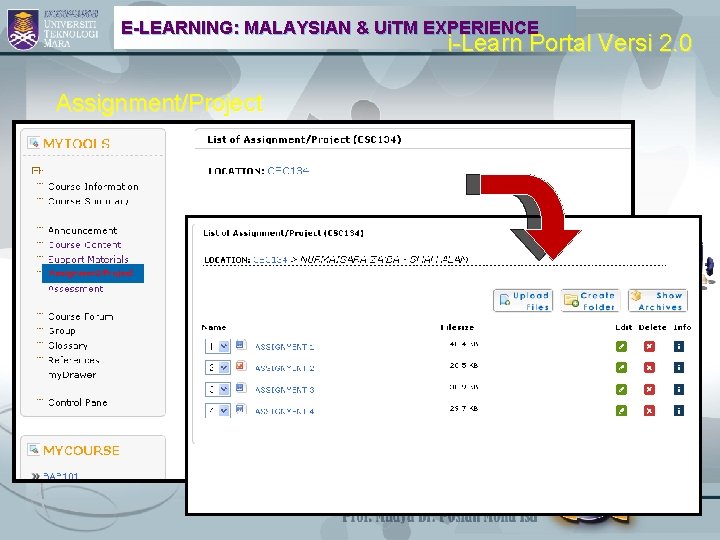Open Glossary in MYTOOLS
This screenshot has width=720, height=540.
coord(68,346)
